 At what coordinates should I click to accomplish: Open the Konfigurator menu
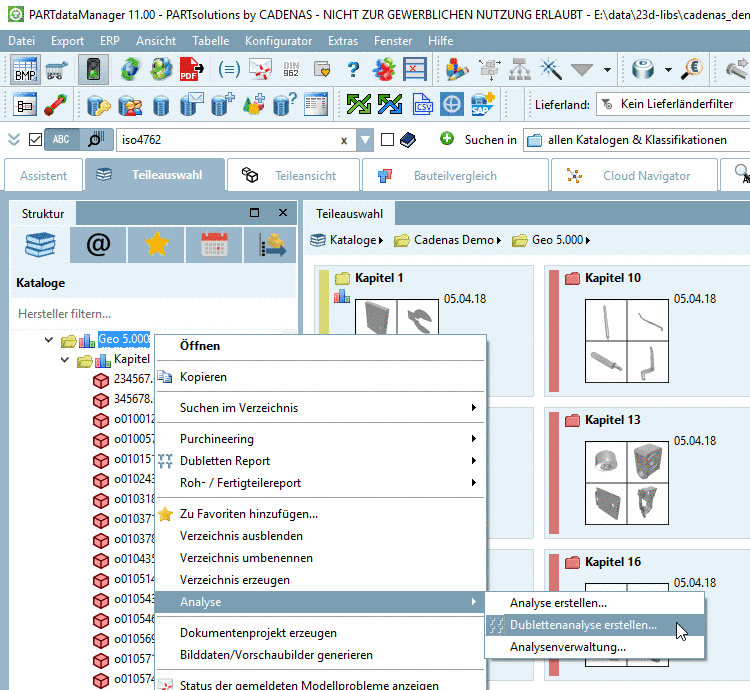[x=278, y=41]
